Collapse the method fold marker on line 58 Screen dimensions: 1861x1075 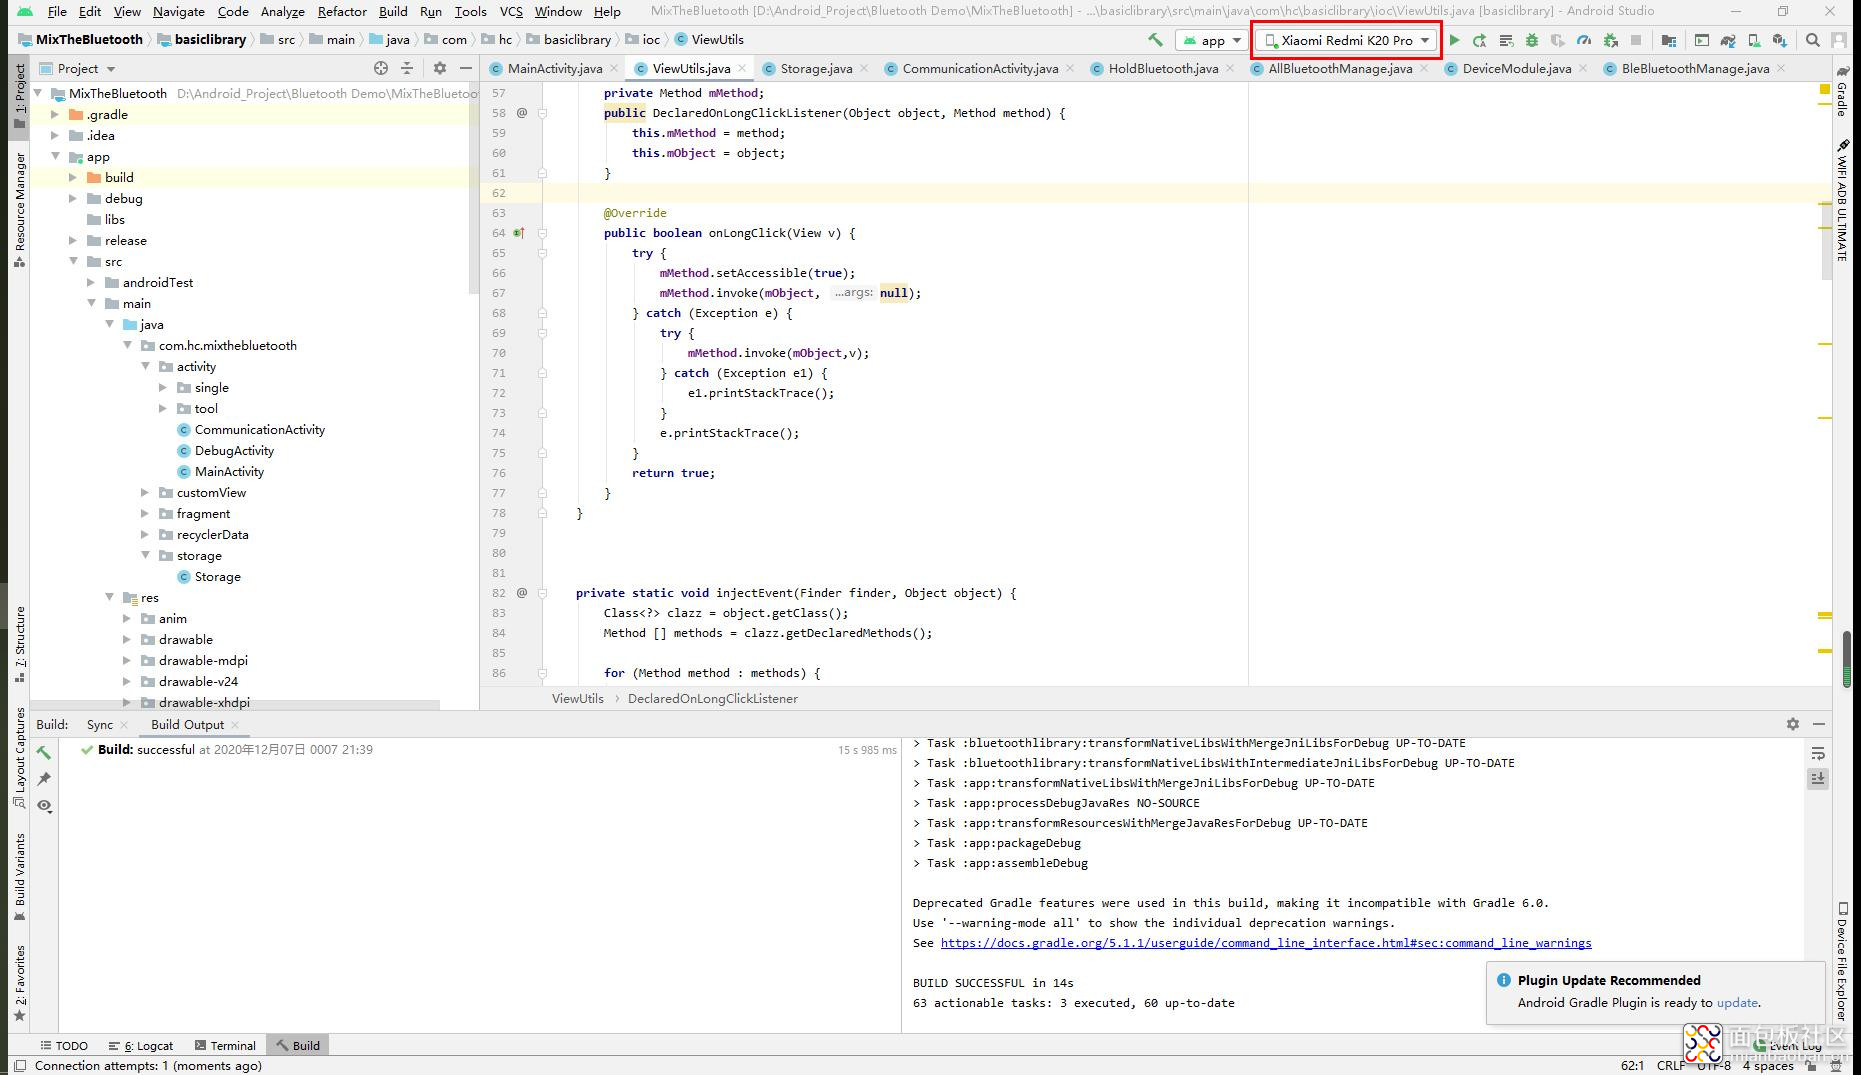tap(542, 113)
